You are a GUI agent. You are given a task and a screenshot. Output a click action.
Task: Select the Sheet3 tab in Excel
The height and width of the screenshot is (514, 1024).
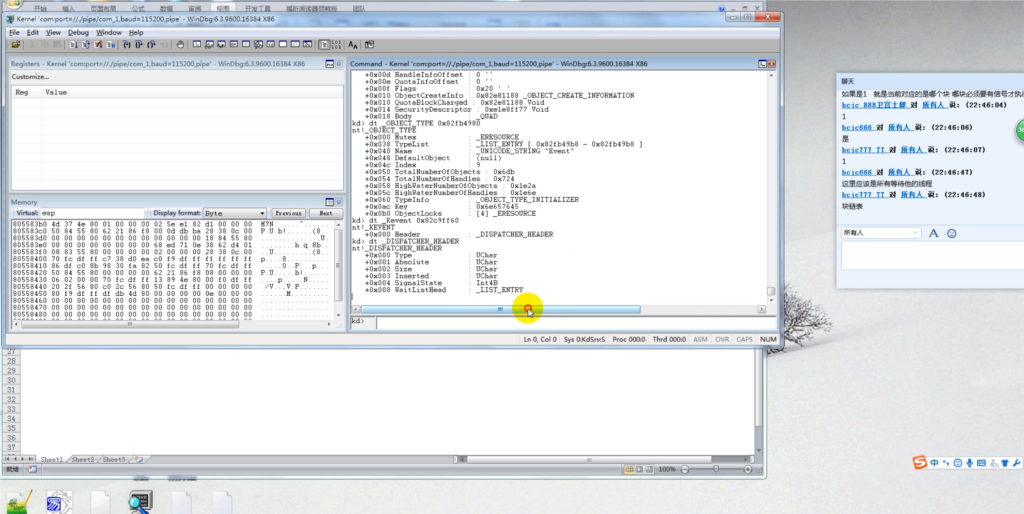114,460
